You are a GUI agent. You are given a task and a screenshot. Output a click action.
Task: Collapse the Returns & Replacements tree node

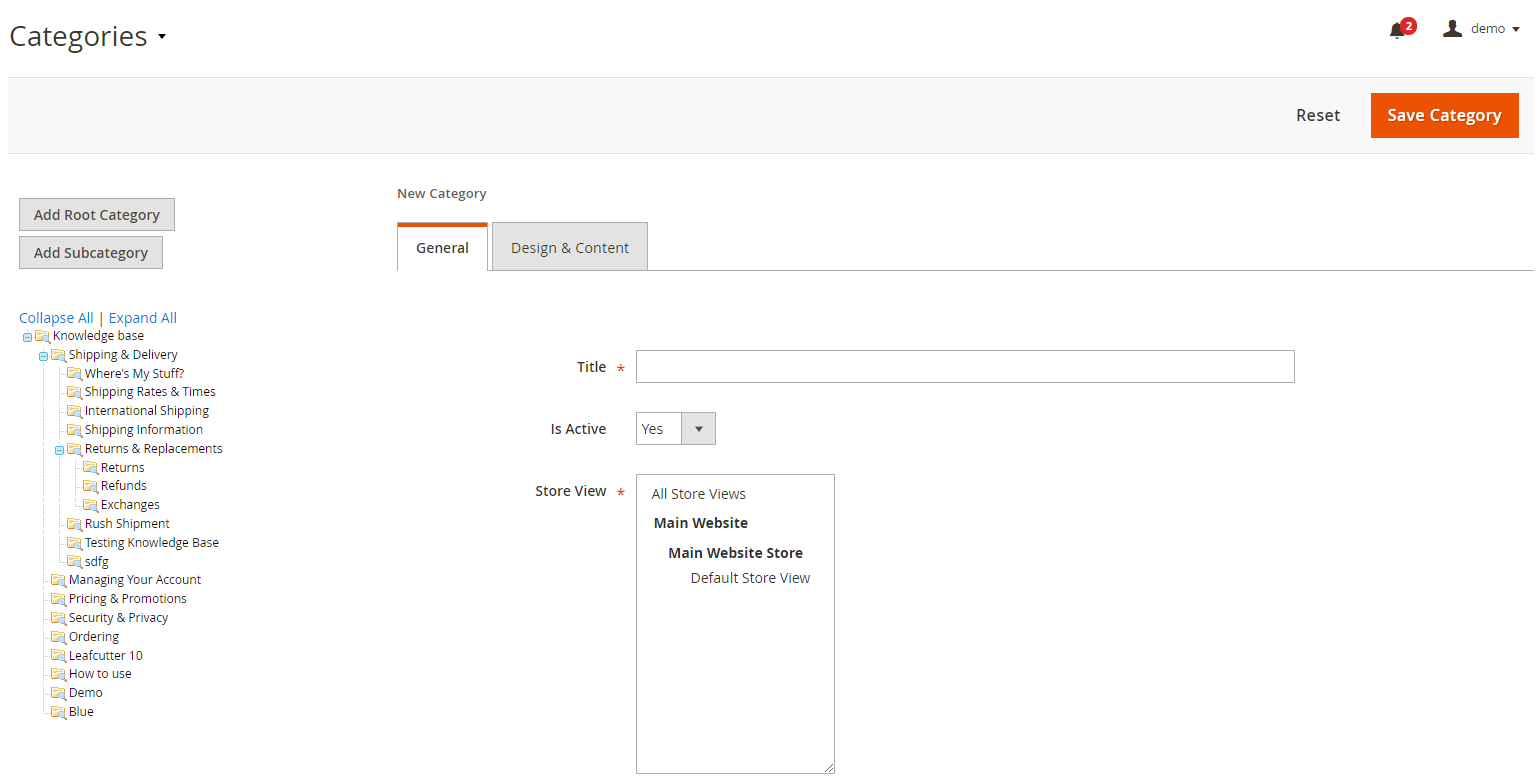pyautogui.click(x=59, y=450)
